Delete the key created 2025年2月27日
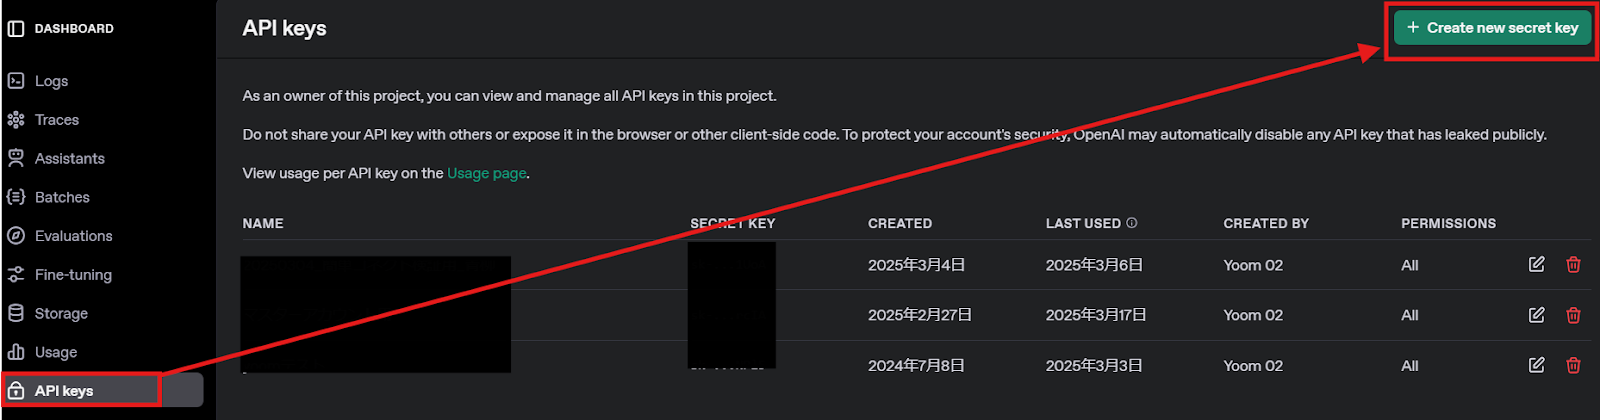The image size is (1600, 420). coord(1573,315)
